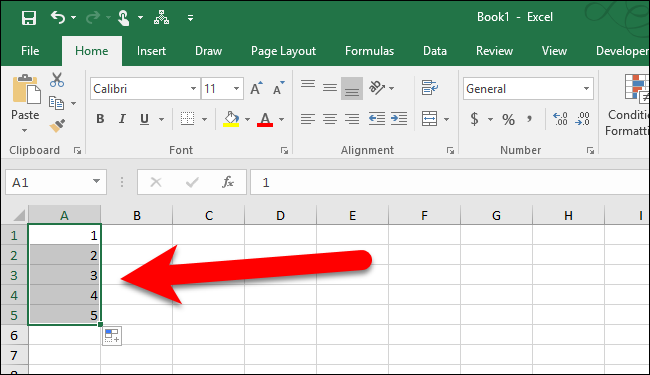Screen dimensions: 650x375
Task: Insert a function with the fx icon
Action: pos(228,182)
